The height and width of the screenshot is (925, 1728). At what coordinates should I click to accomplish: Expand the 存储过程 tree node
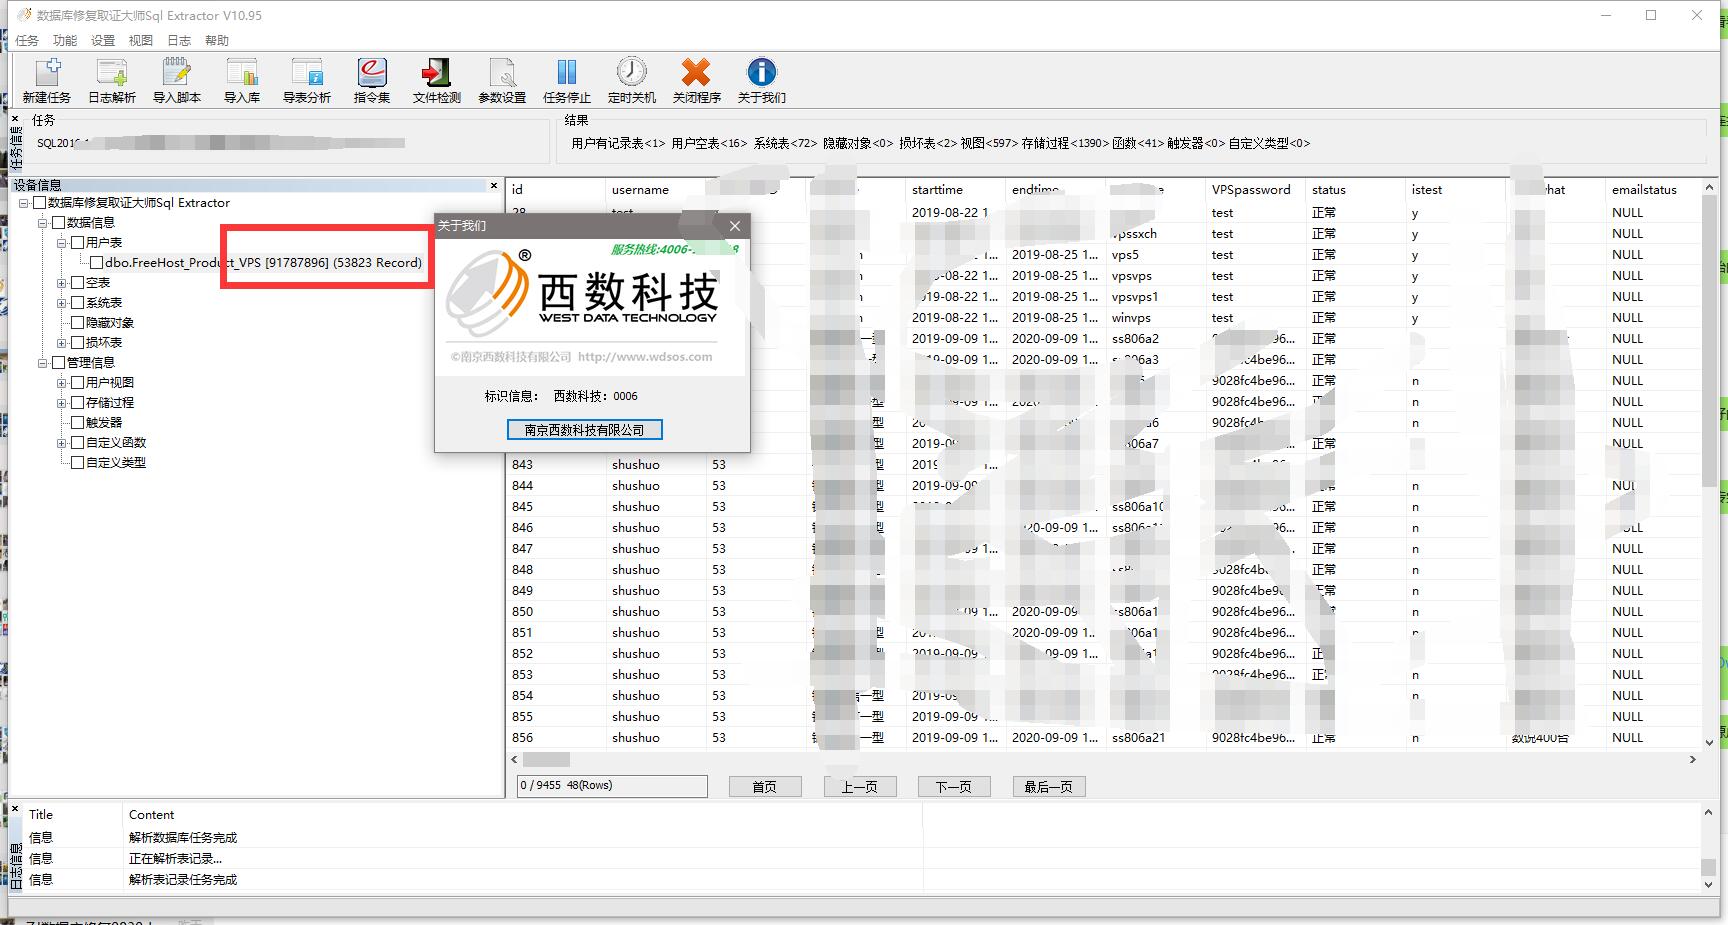tap(62, 403)
